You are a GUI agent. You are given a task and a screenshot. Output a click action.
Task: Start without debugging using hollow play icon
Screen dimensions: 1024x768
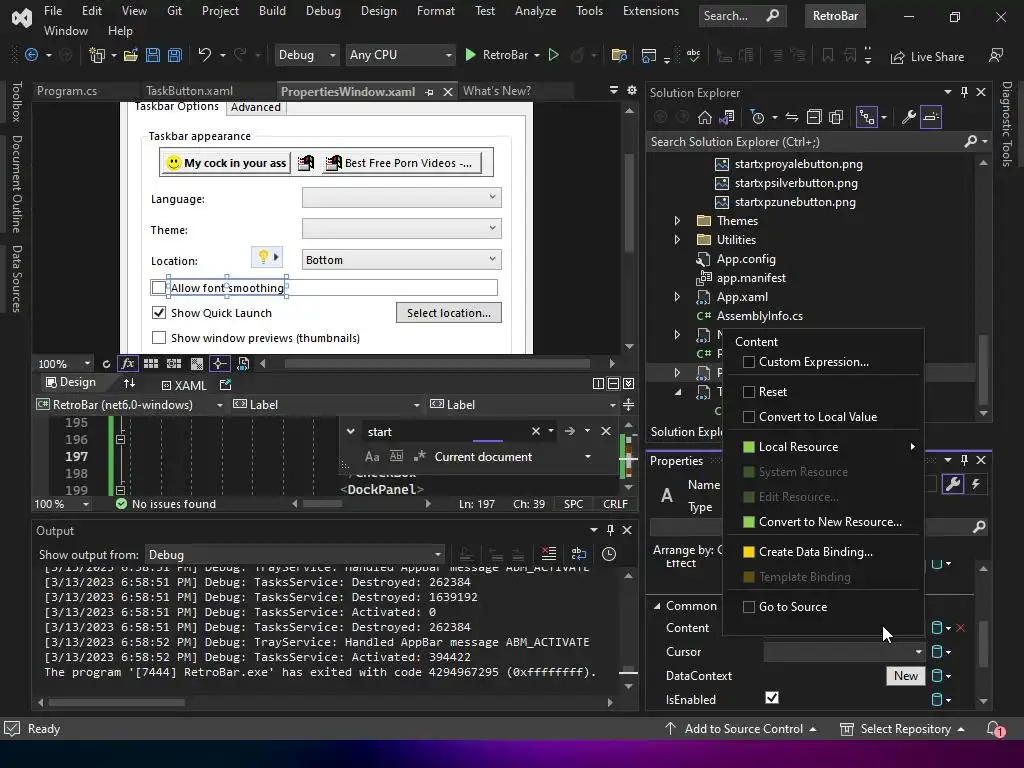[554, 55]
